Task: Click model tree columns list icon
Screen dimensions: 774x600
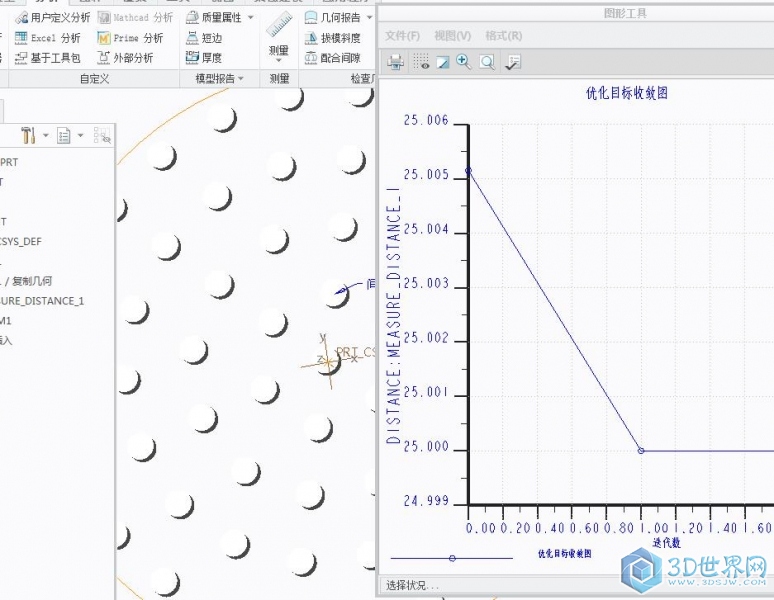Action: click(64, 135)
